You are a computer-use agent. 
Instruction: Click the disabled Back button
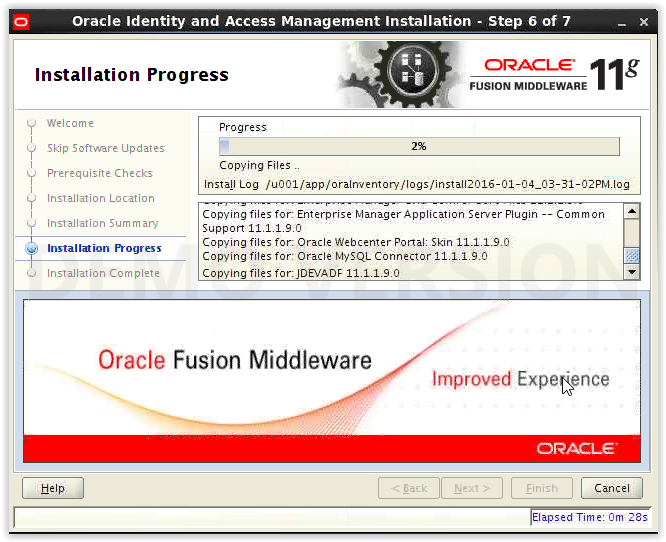coord(409,488)
